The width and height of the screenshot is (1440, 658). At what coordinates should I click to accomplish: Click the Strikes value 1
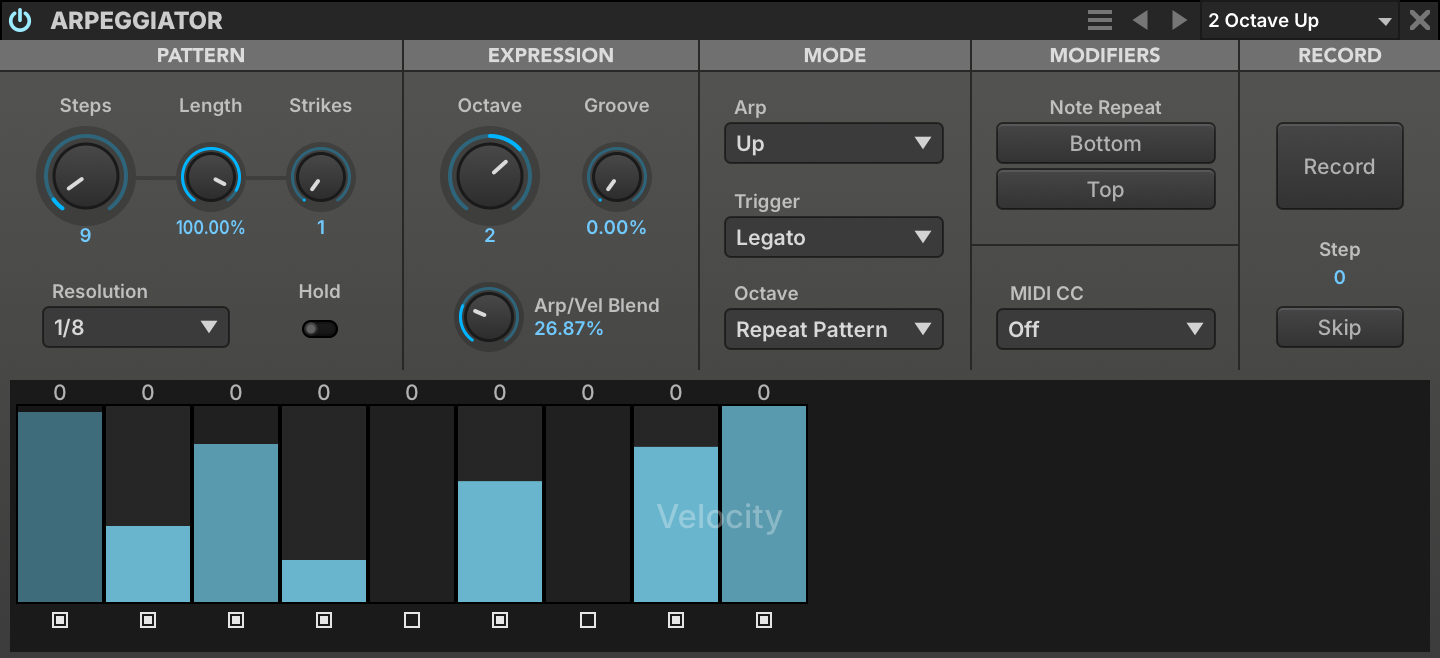point(321,228)
